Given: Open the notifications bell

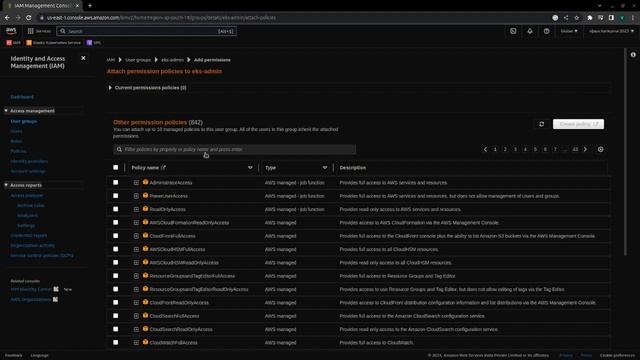Looking at the screenshot, I should point(530,31).
